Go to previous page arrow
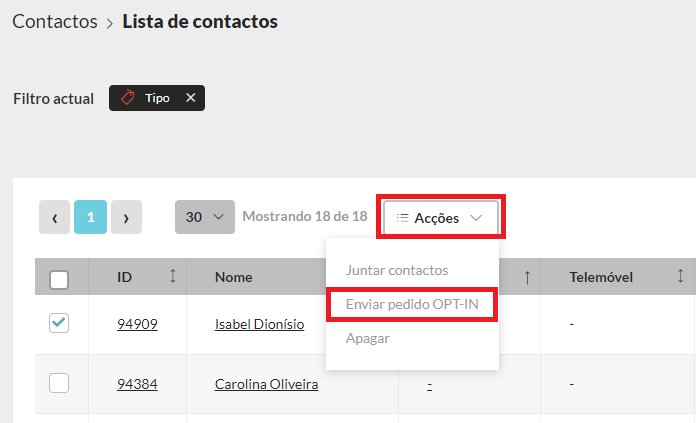The image size is (696, 423). pyautogui.click(x=54, y=217)
